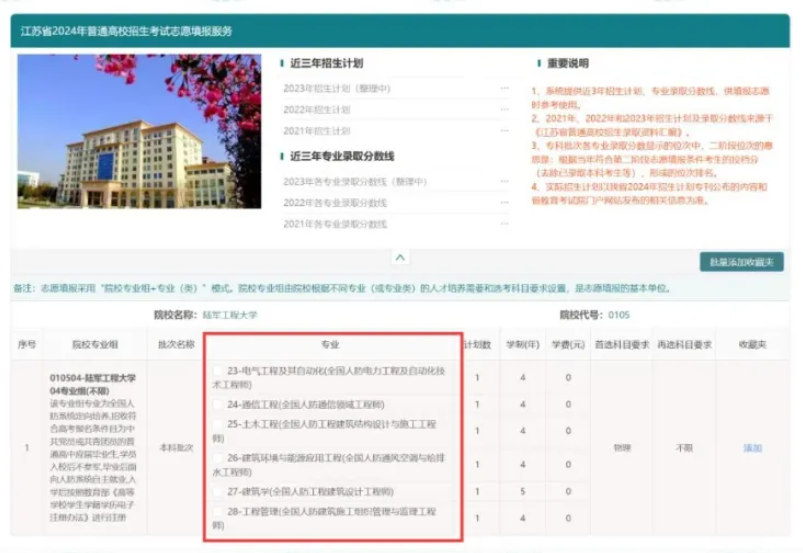This screenshot has width=803, height=553.
Task: Check the 23-电气工程及其自动化 major checkbox
Action: tap(218, 371)
